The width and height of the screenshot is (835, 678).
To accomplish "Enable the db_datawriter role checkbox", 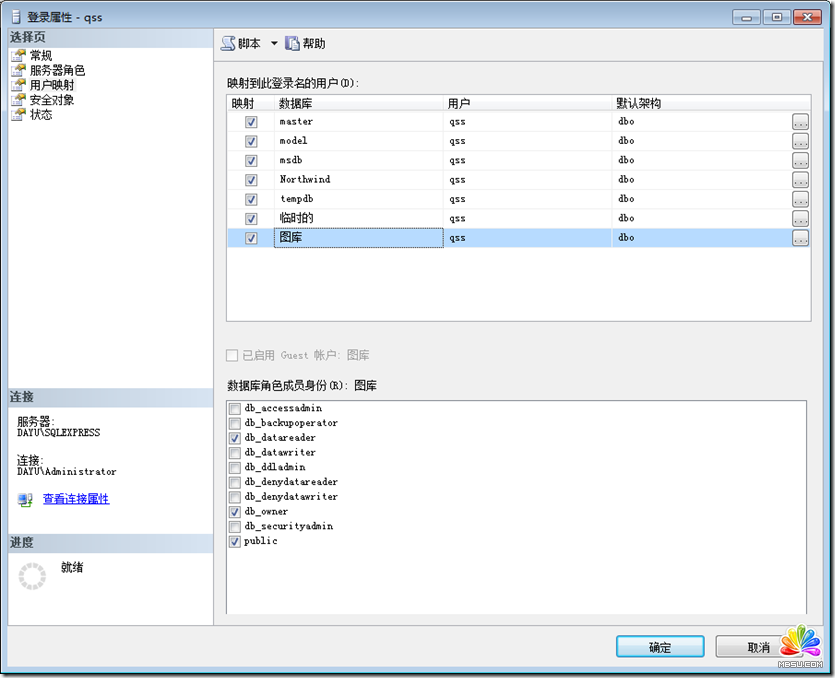I will [235, 453].
